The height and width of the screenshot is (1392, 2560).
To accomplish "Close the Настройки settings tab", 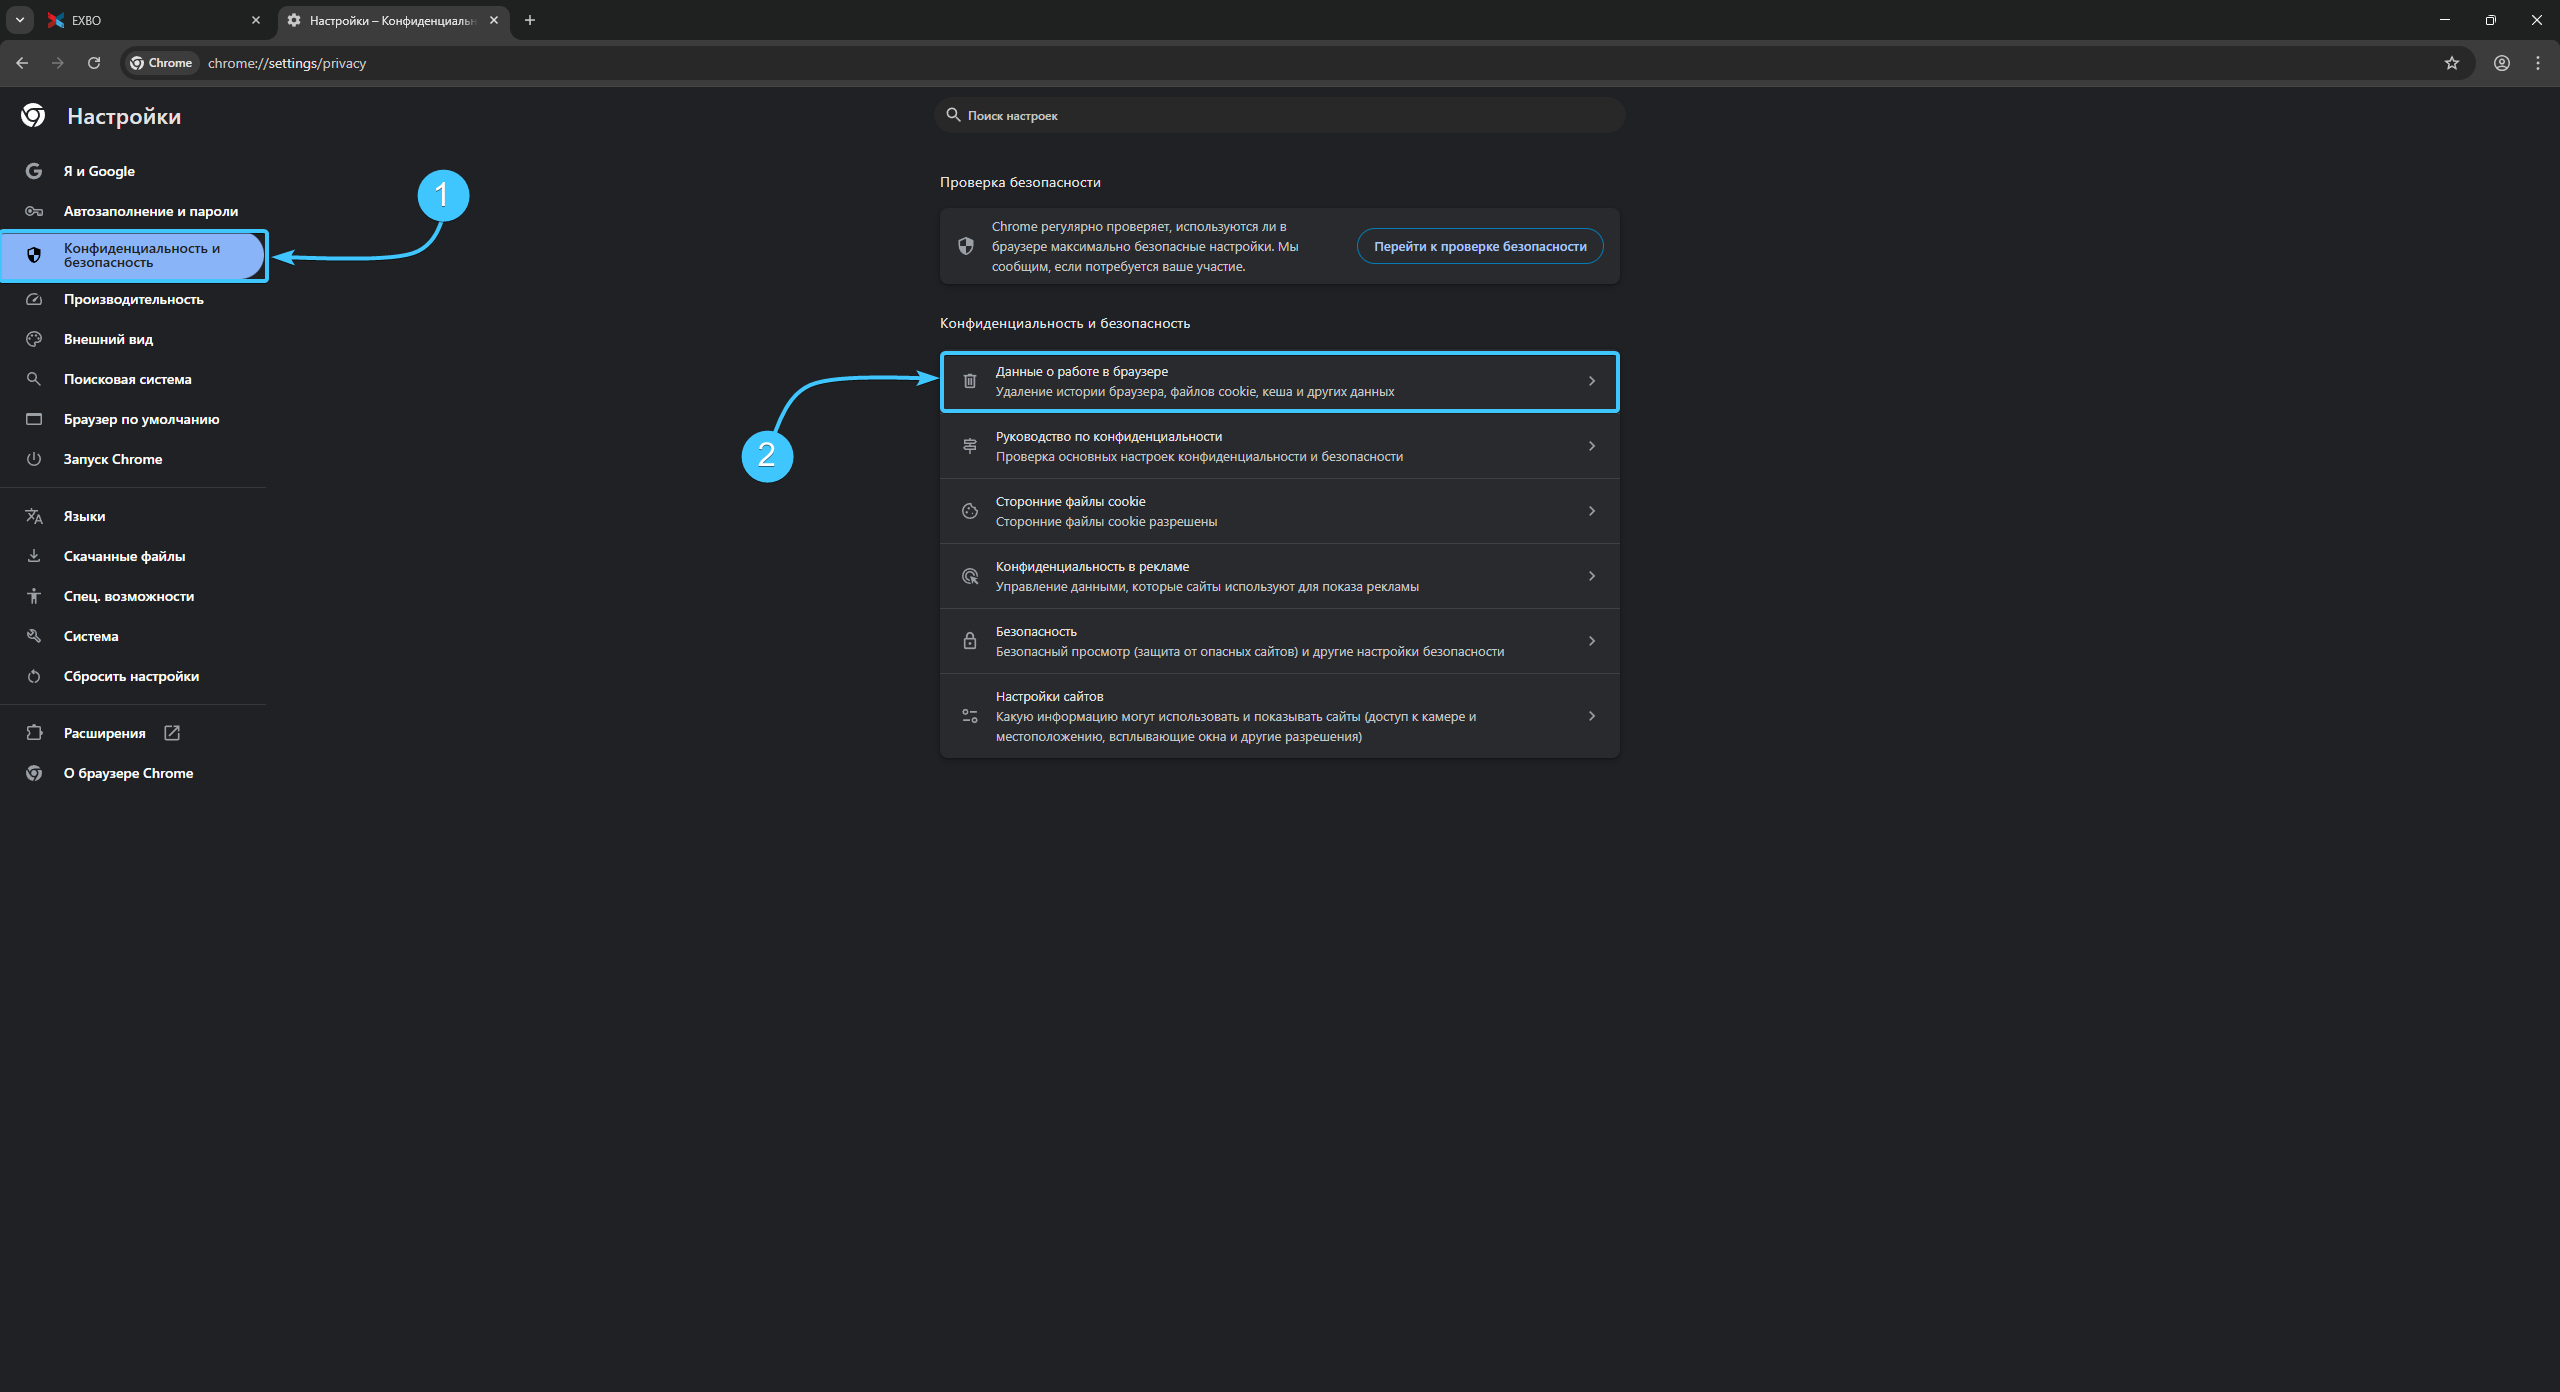I will click(x=494, y=20).
